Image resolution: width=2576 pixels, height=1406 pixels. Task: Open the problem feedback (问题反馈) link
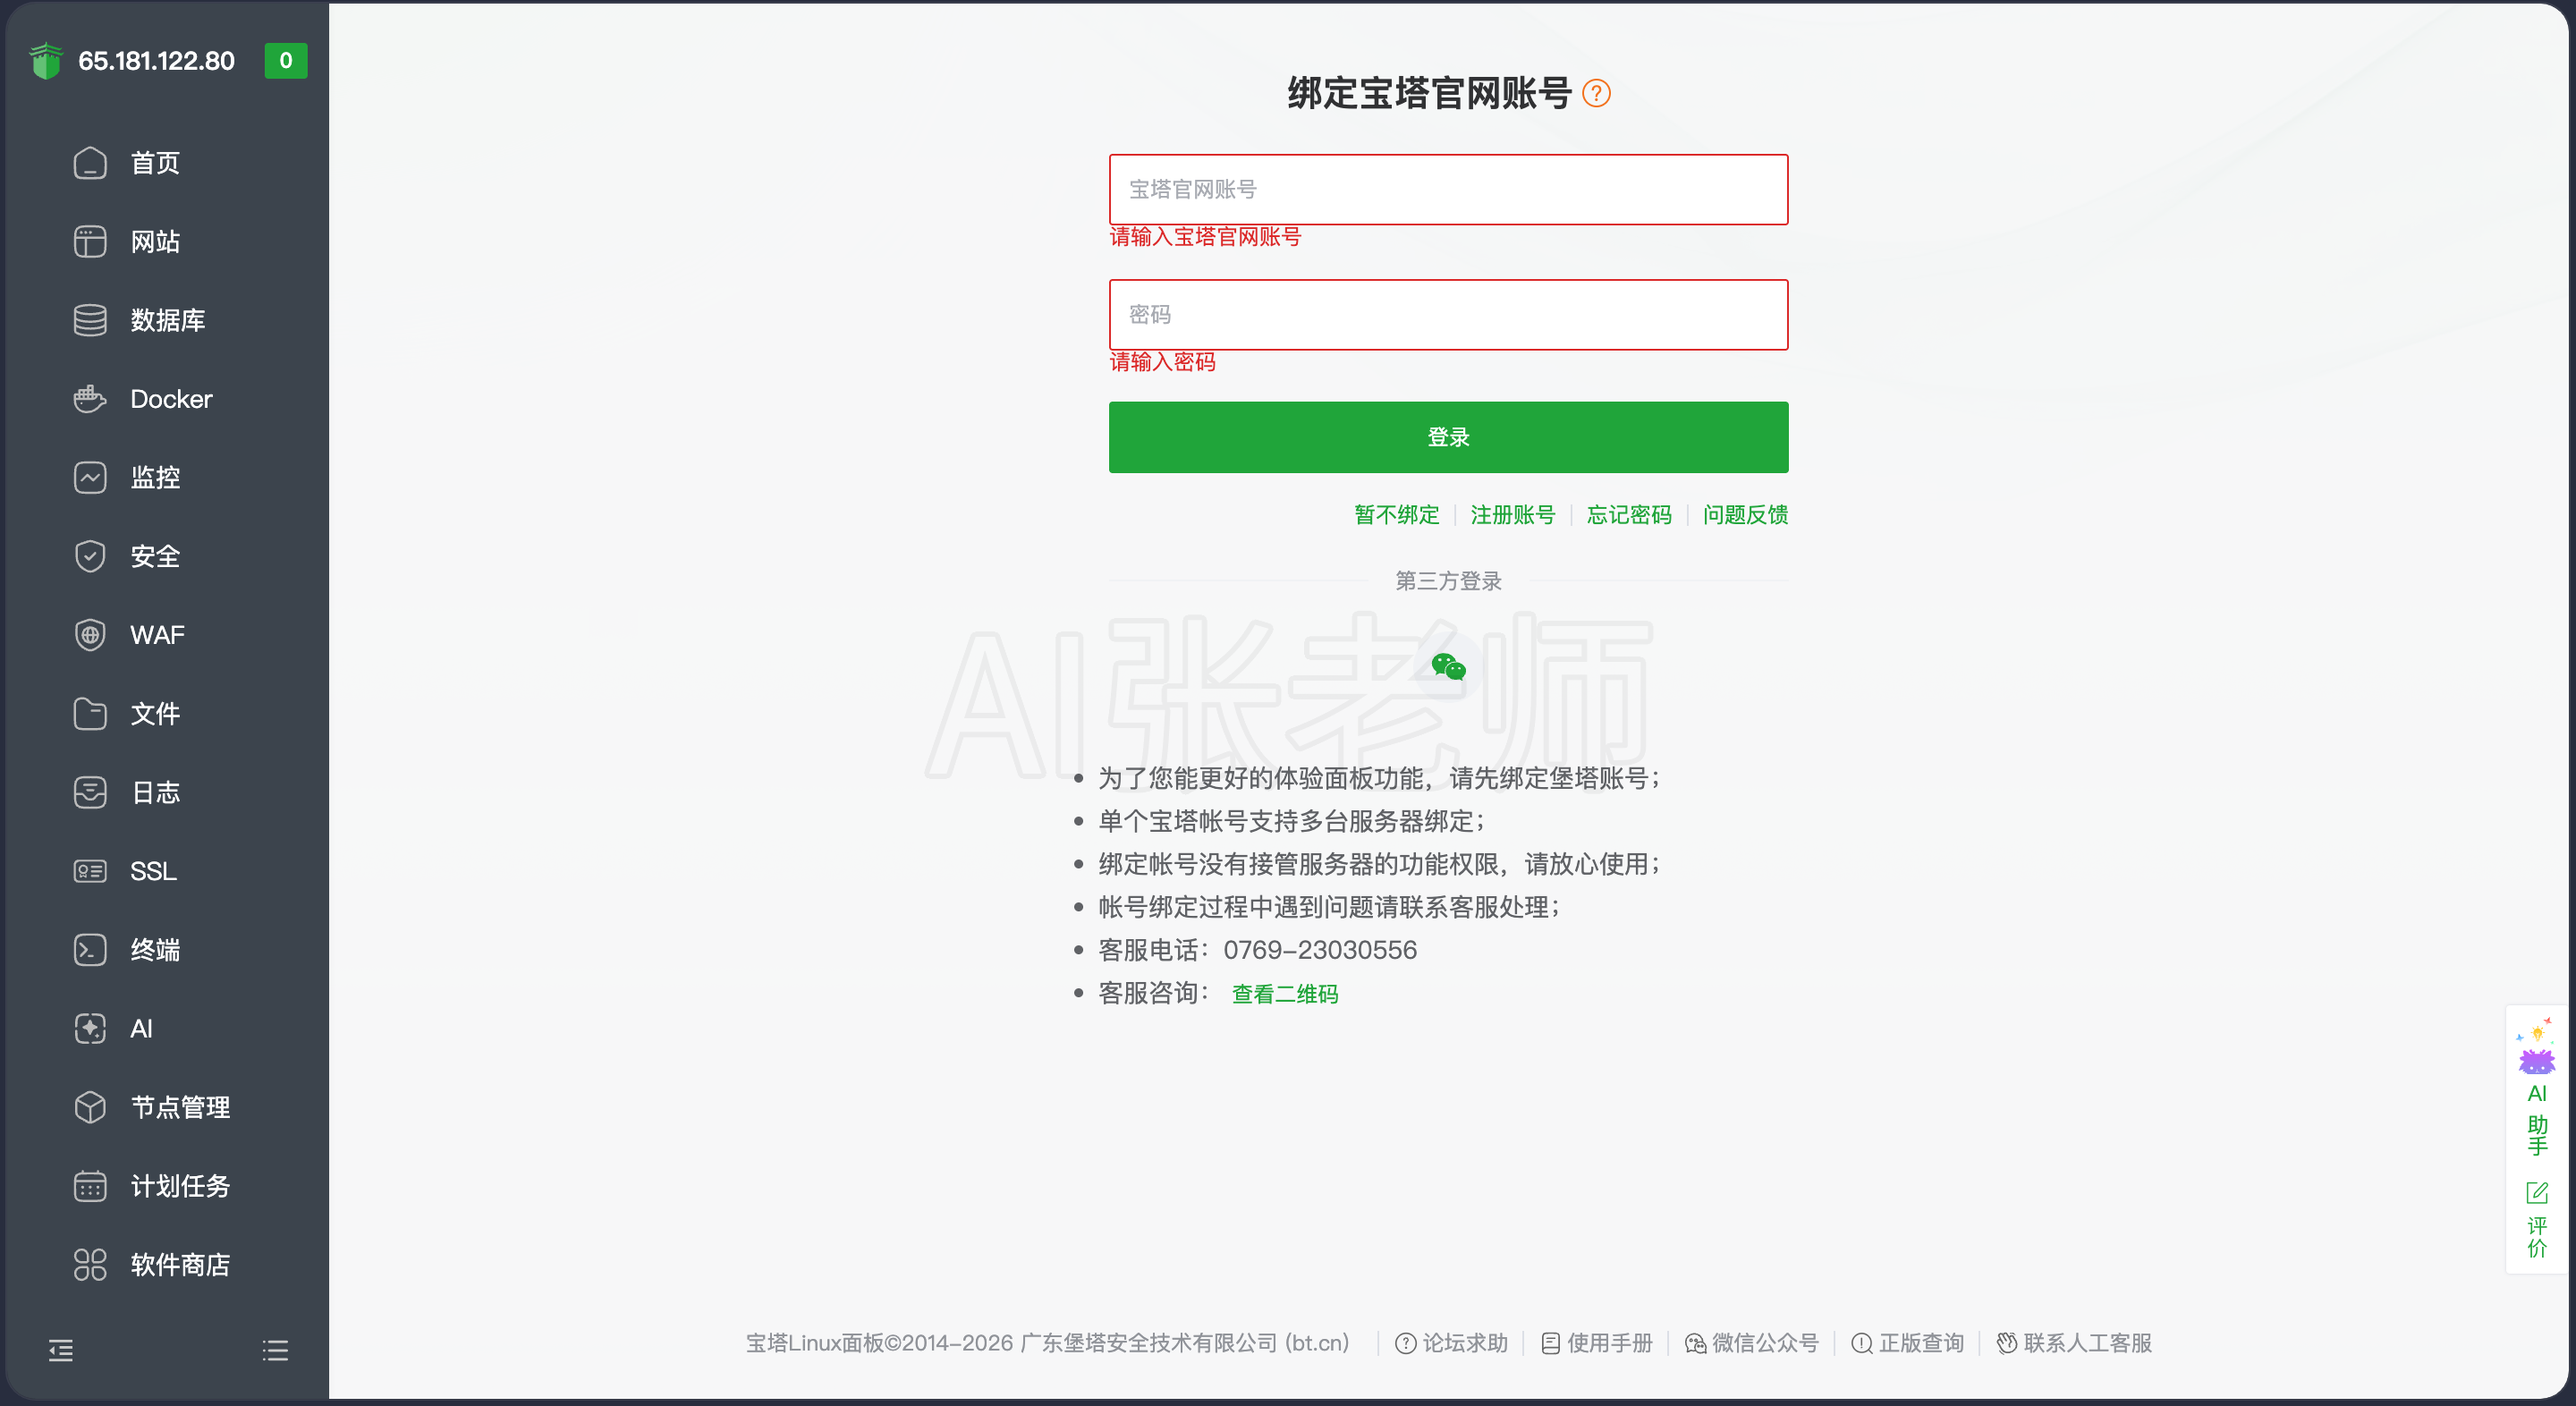1746,515
